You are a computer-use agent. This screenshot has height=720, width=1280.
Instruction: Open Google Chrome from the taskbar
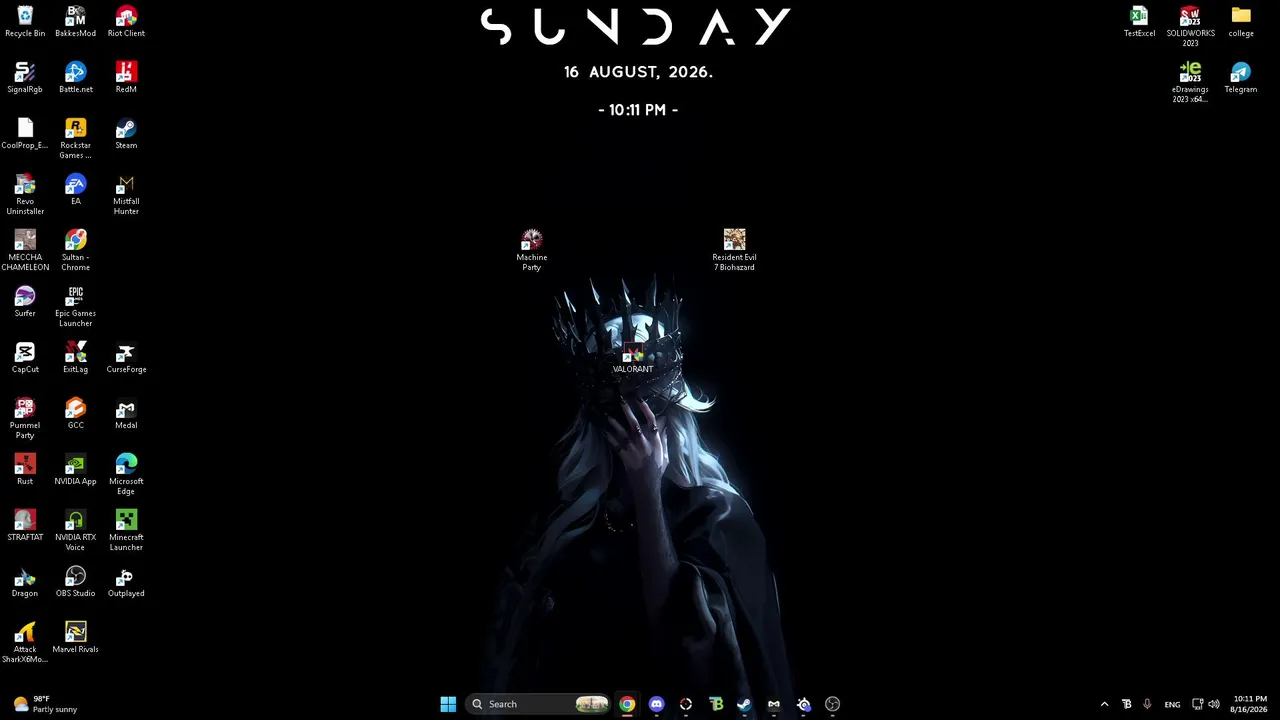pos(627,704)
